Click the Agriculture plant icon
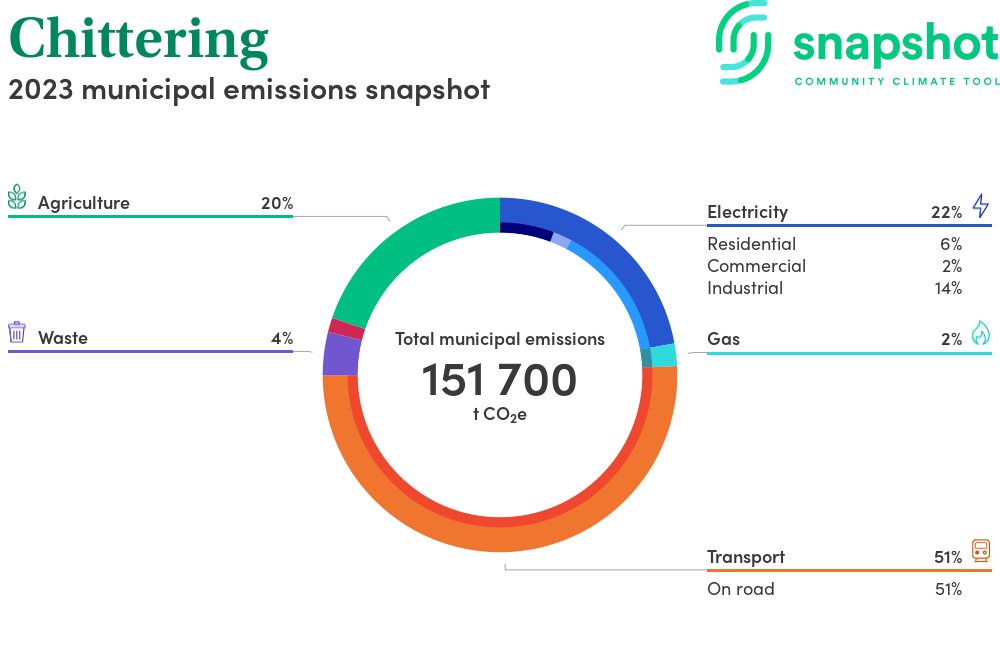 pyautogui.click(x=17, y=197)
